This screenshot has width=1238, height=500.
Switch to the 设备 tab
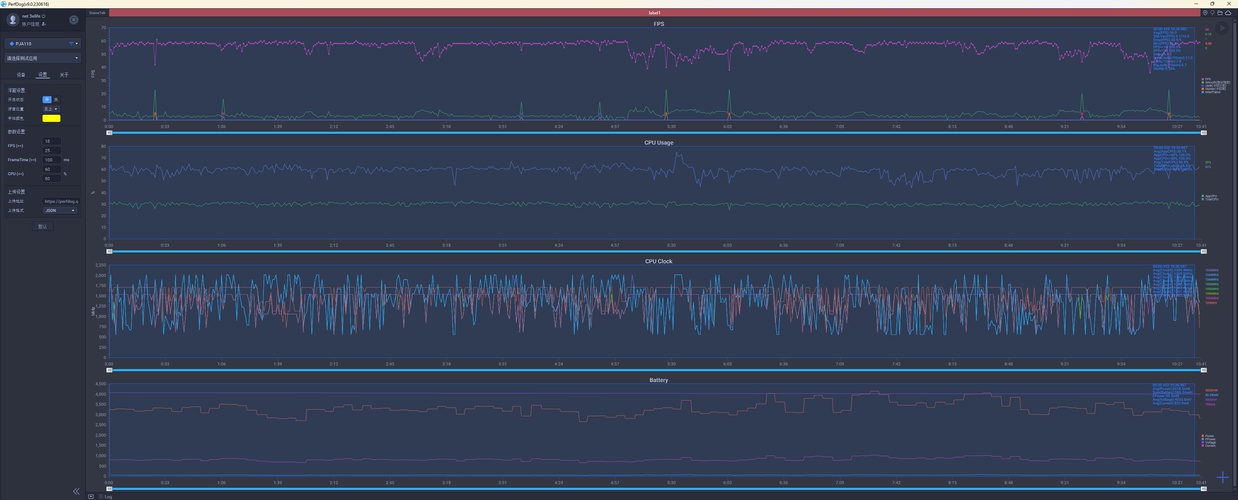coord(21,74)
